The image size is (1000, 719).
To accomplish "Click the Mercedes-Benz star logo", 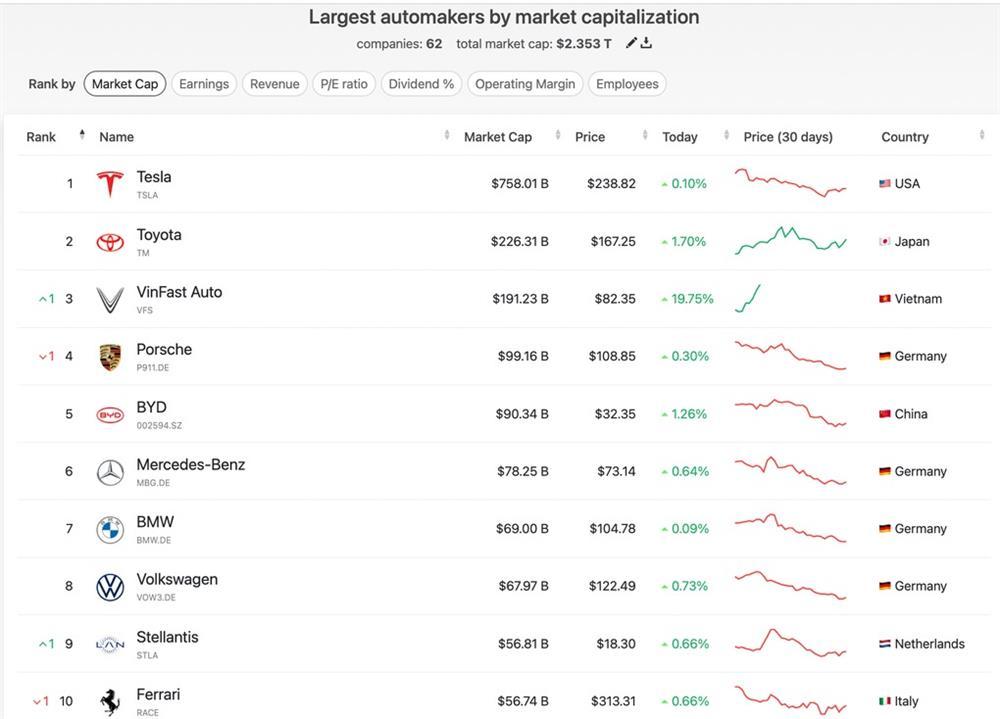I will coord(110,472).
